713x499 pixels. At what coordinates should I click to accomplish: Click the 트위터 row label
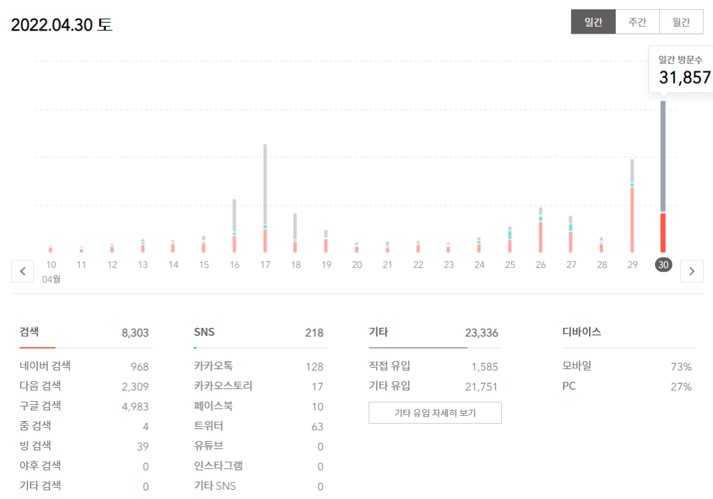[209, 426]
